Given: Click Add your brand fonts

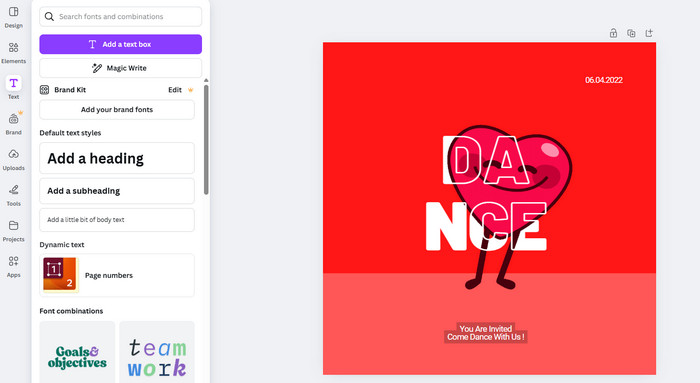Looking at the screenshot, I should tap(117, 109).
